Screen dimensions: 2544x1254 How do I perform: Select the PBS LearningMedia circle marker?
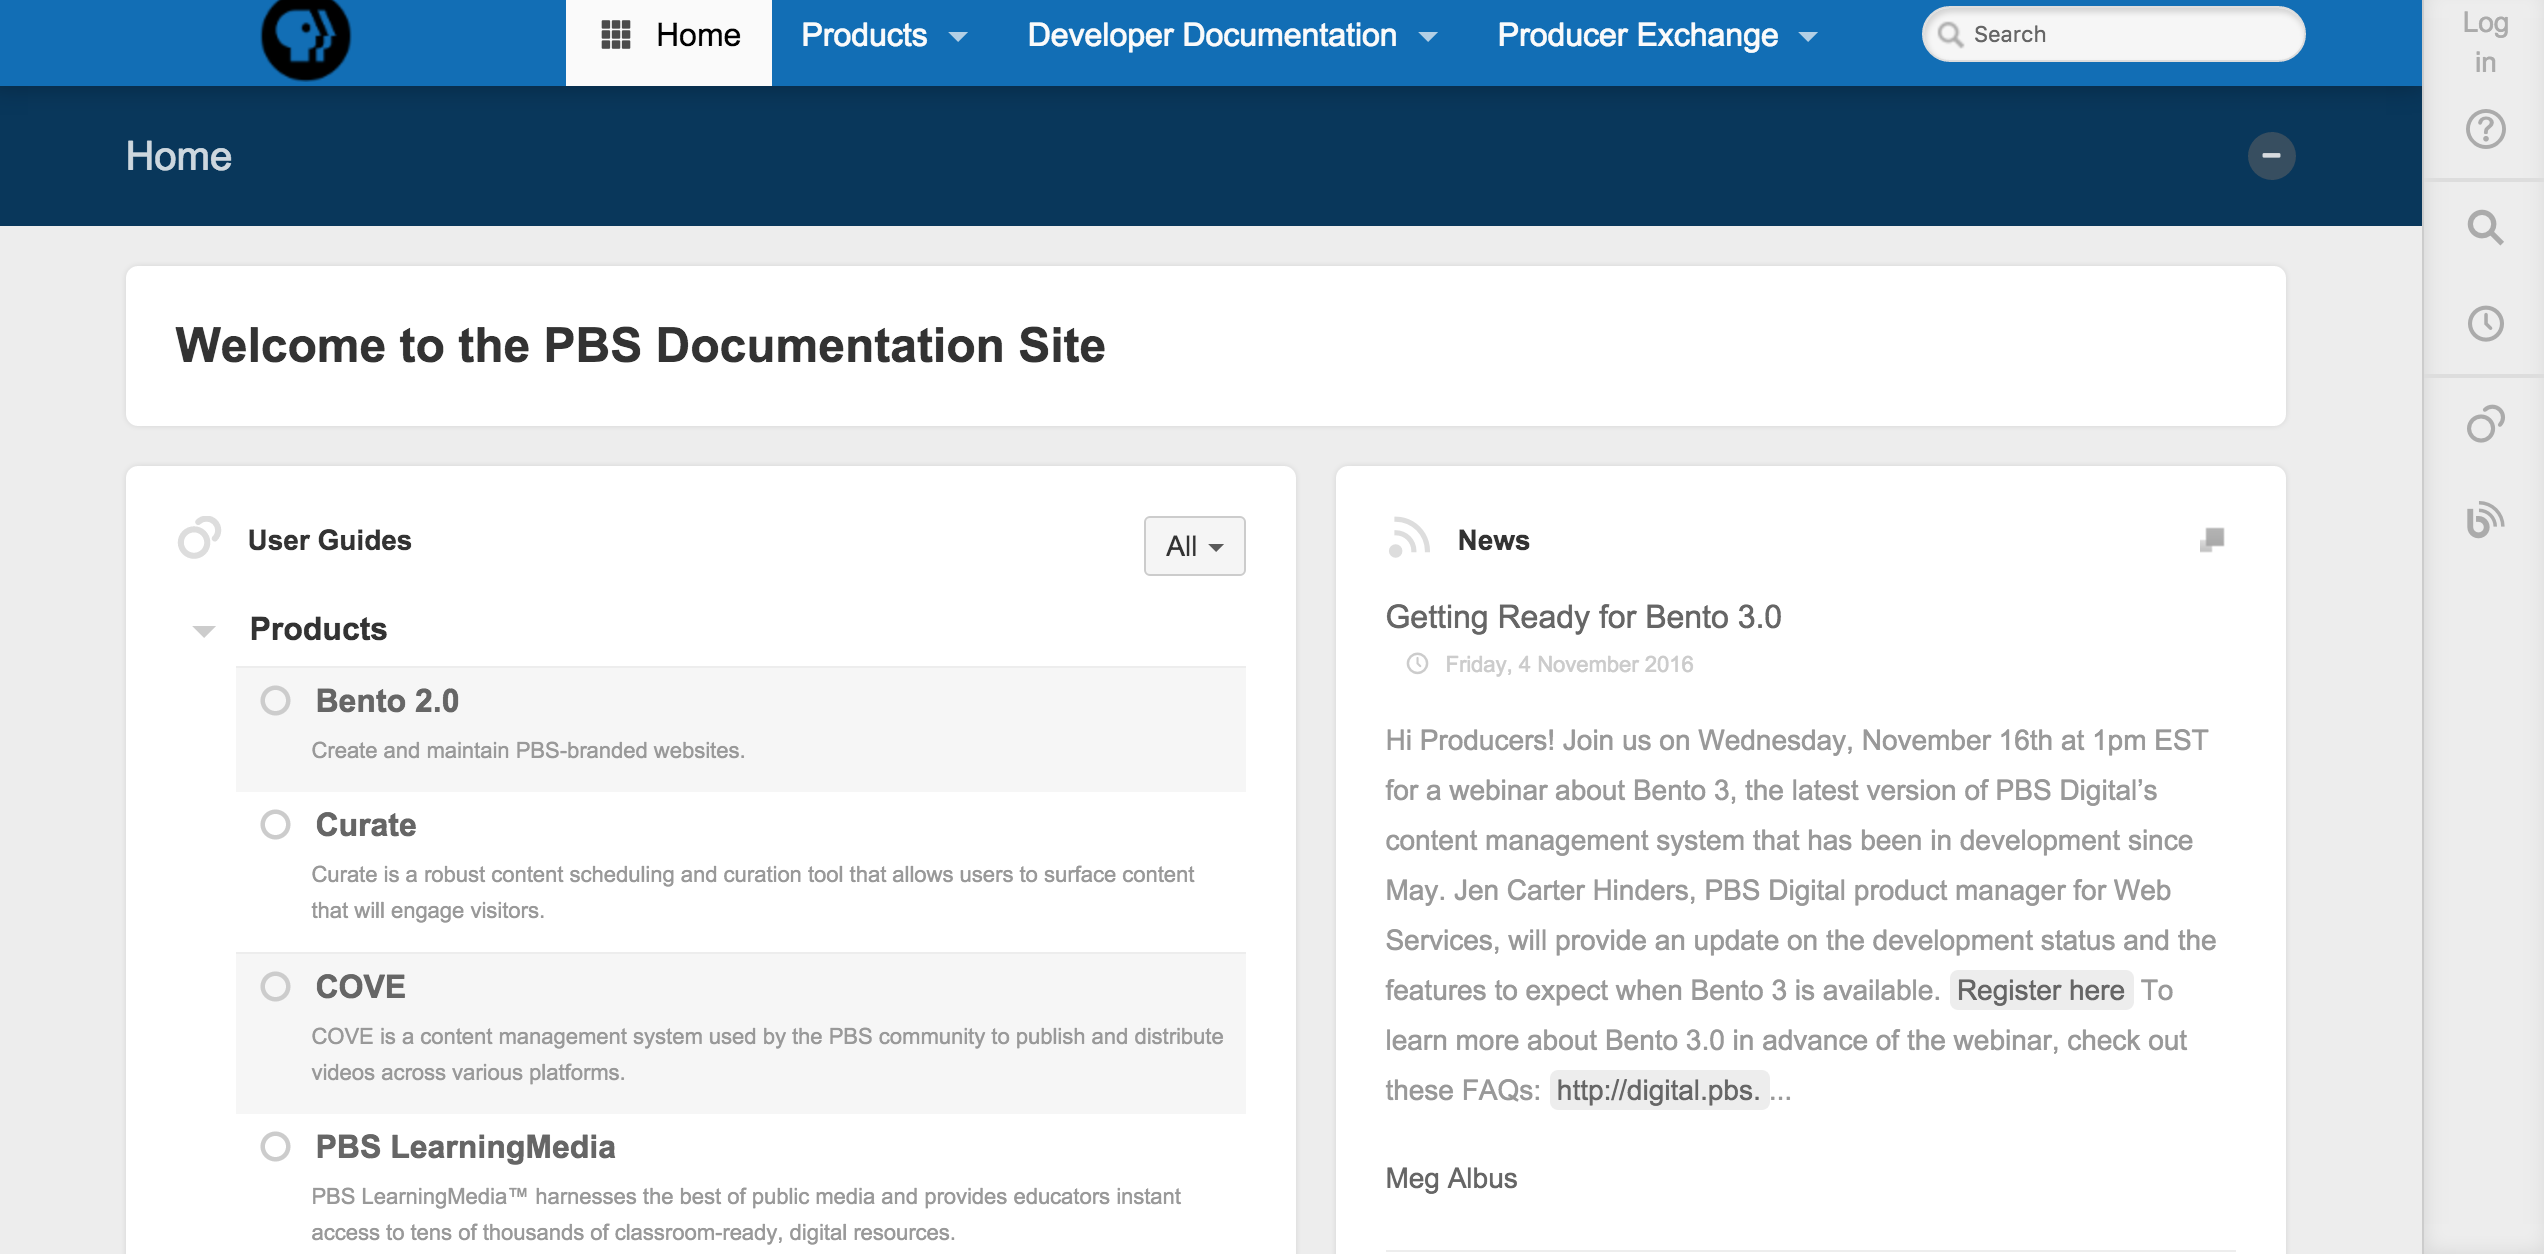click(275, 1146)
